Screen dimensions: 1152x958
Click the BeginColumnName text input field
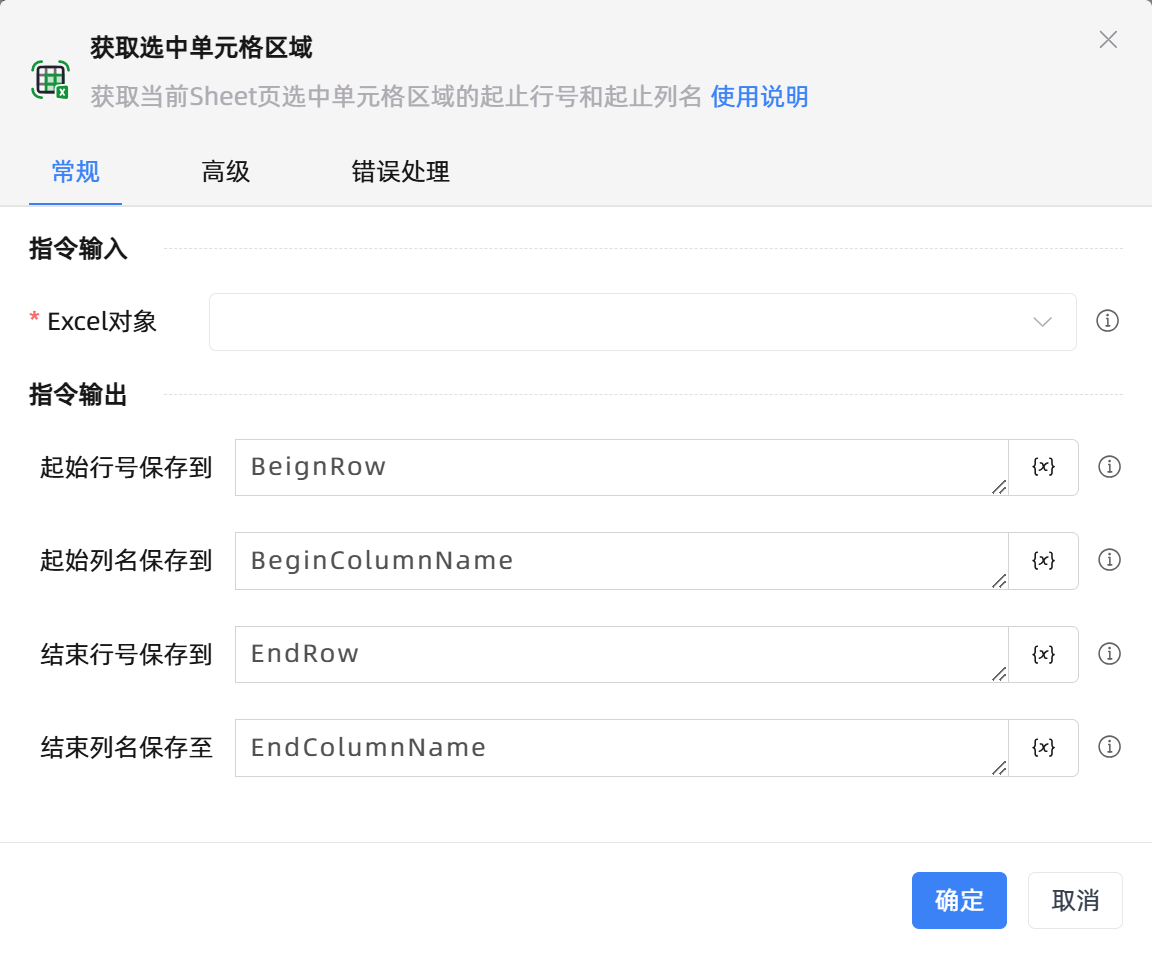[x=620, y=560]
